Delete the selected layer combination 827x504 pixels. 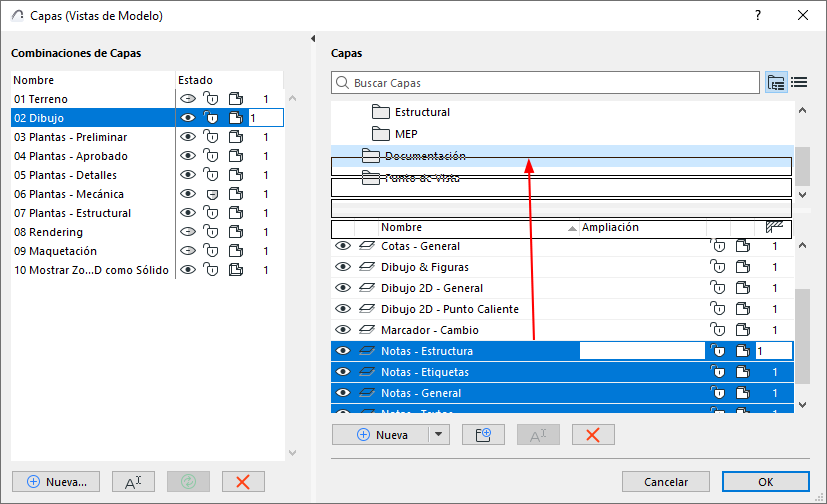point(242,482)
